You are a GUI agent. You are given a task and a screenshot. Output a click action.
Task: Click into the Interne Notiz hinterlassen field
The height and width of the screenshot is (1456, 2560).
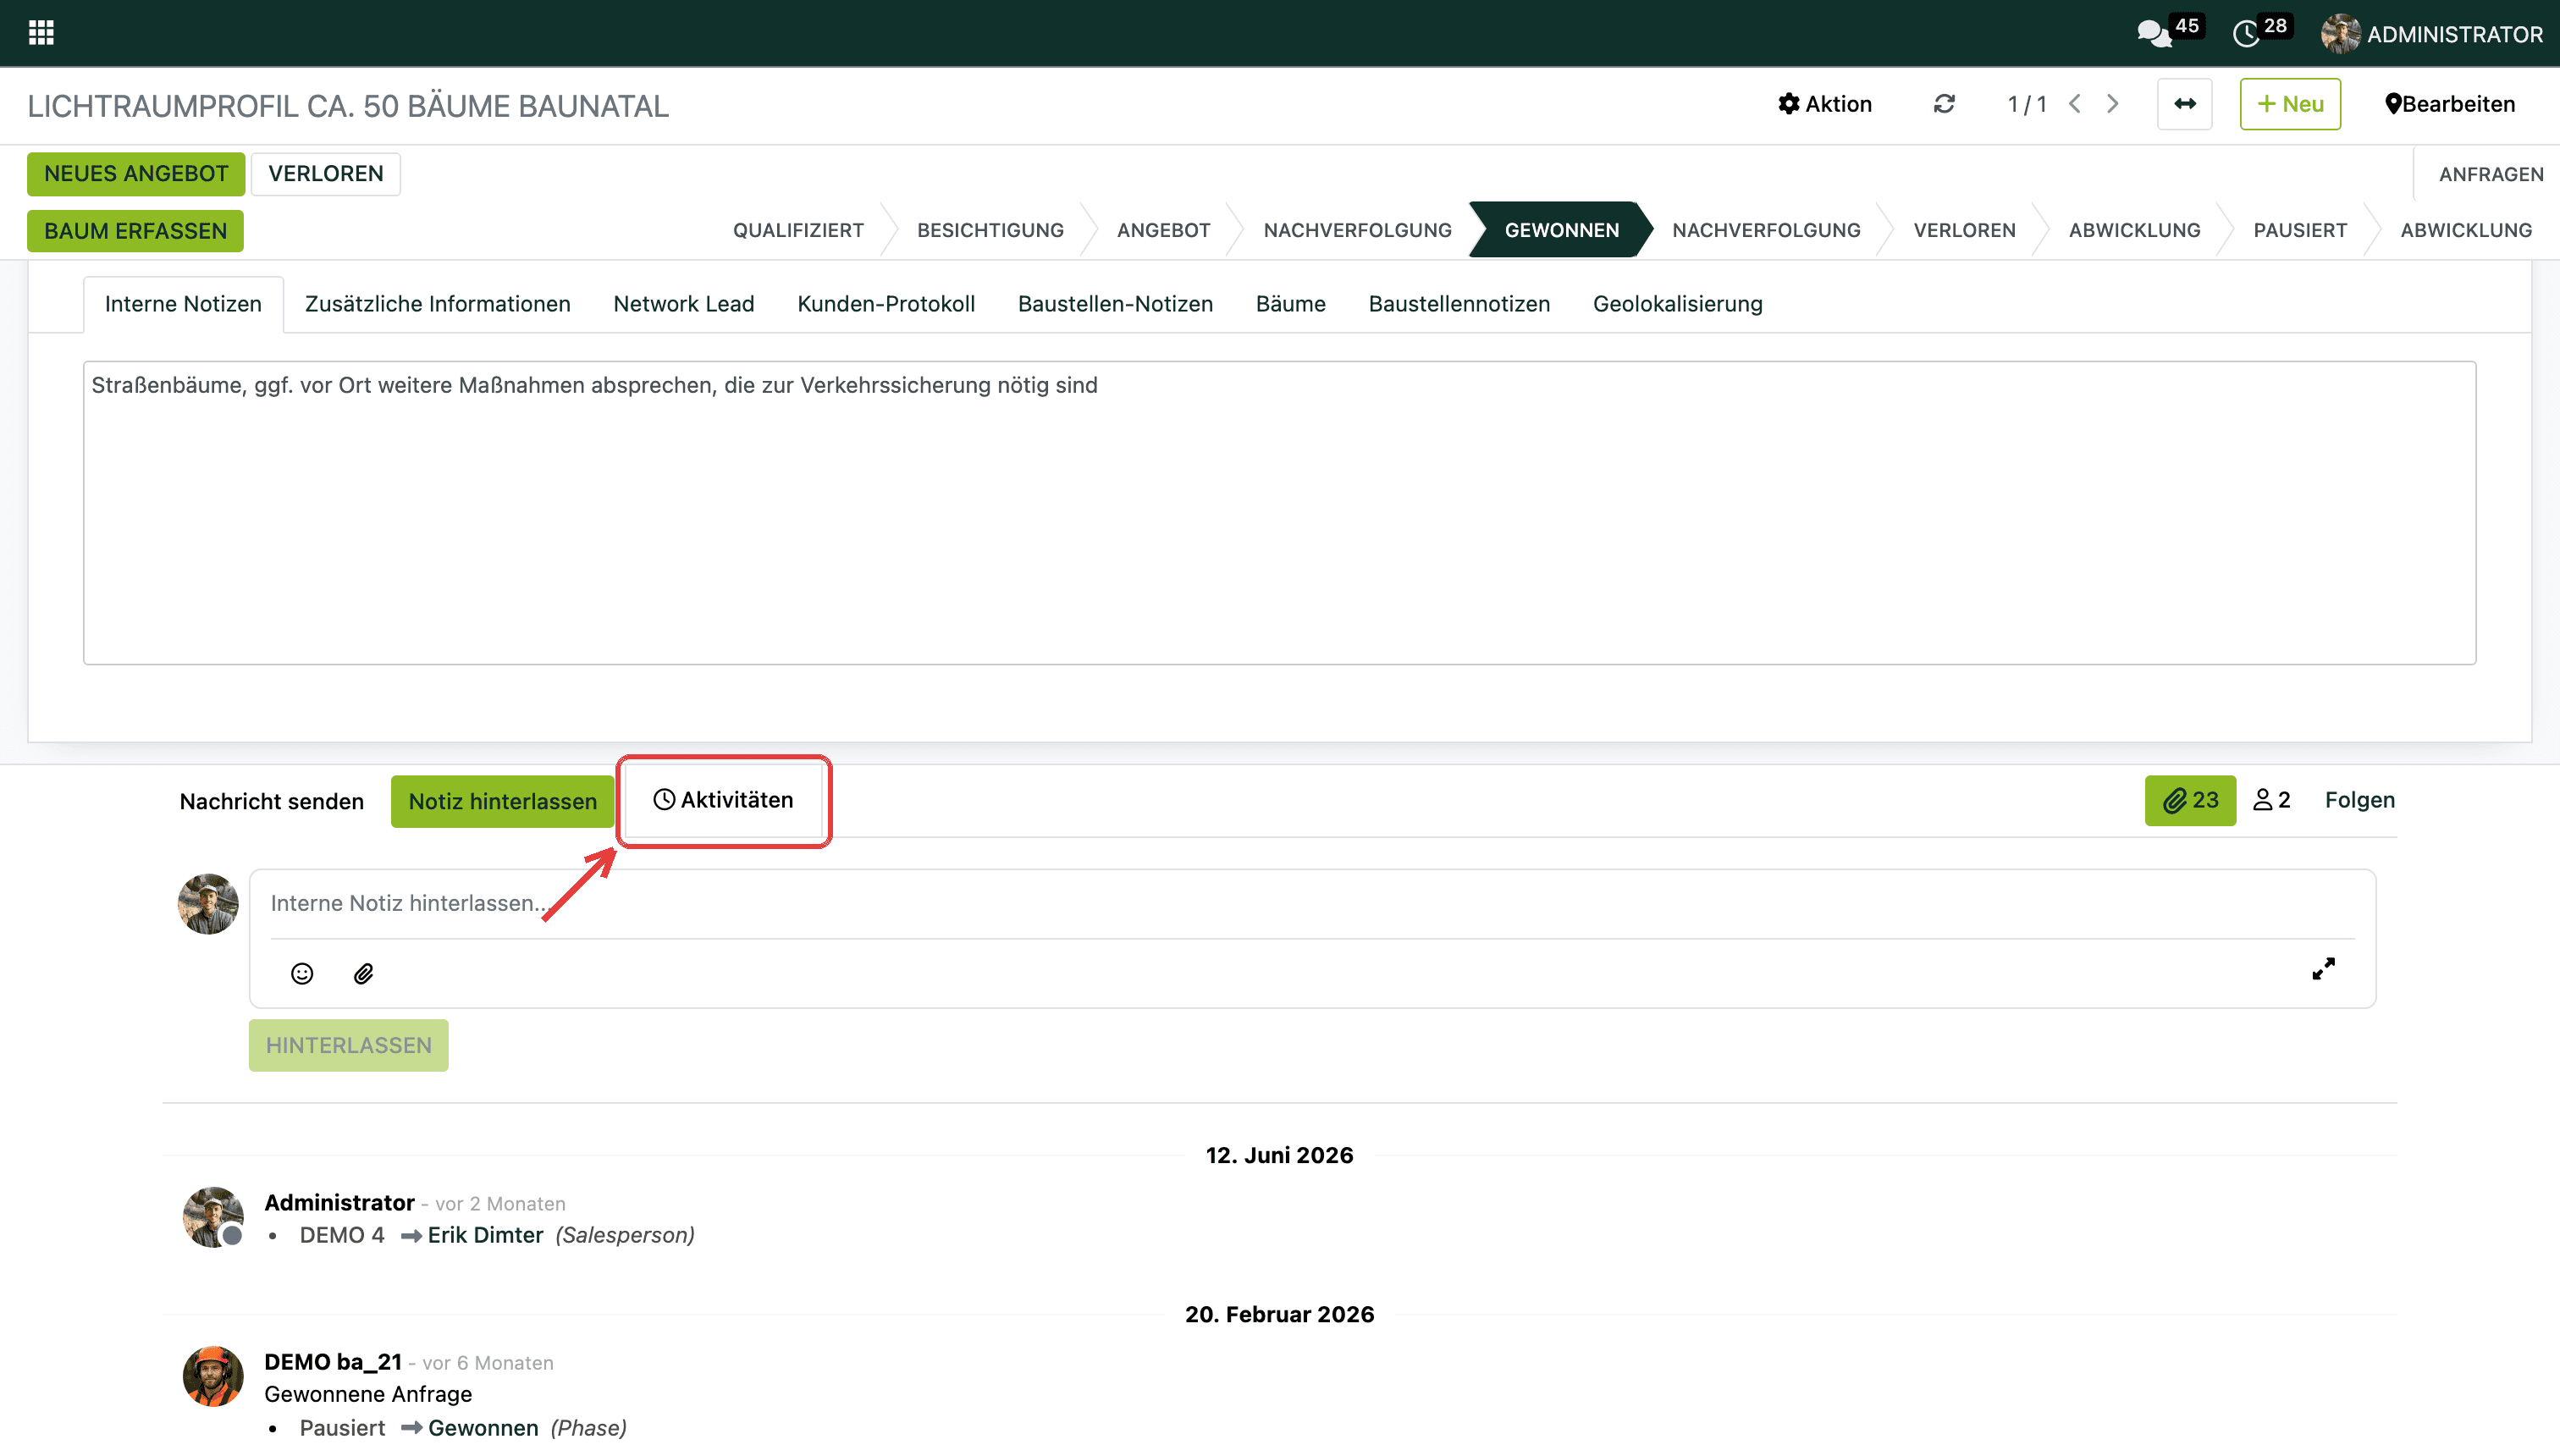(1312, 903)
